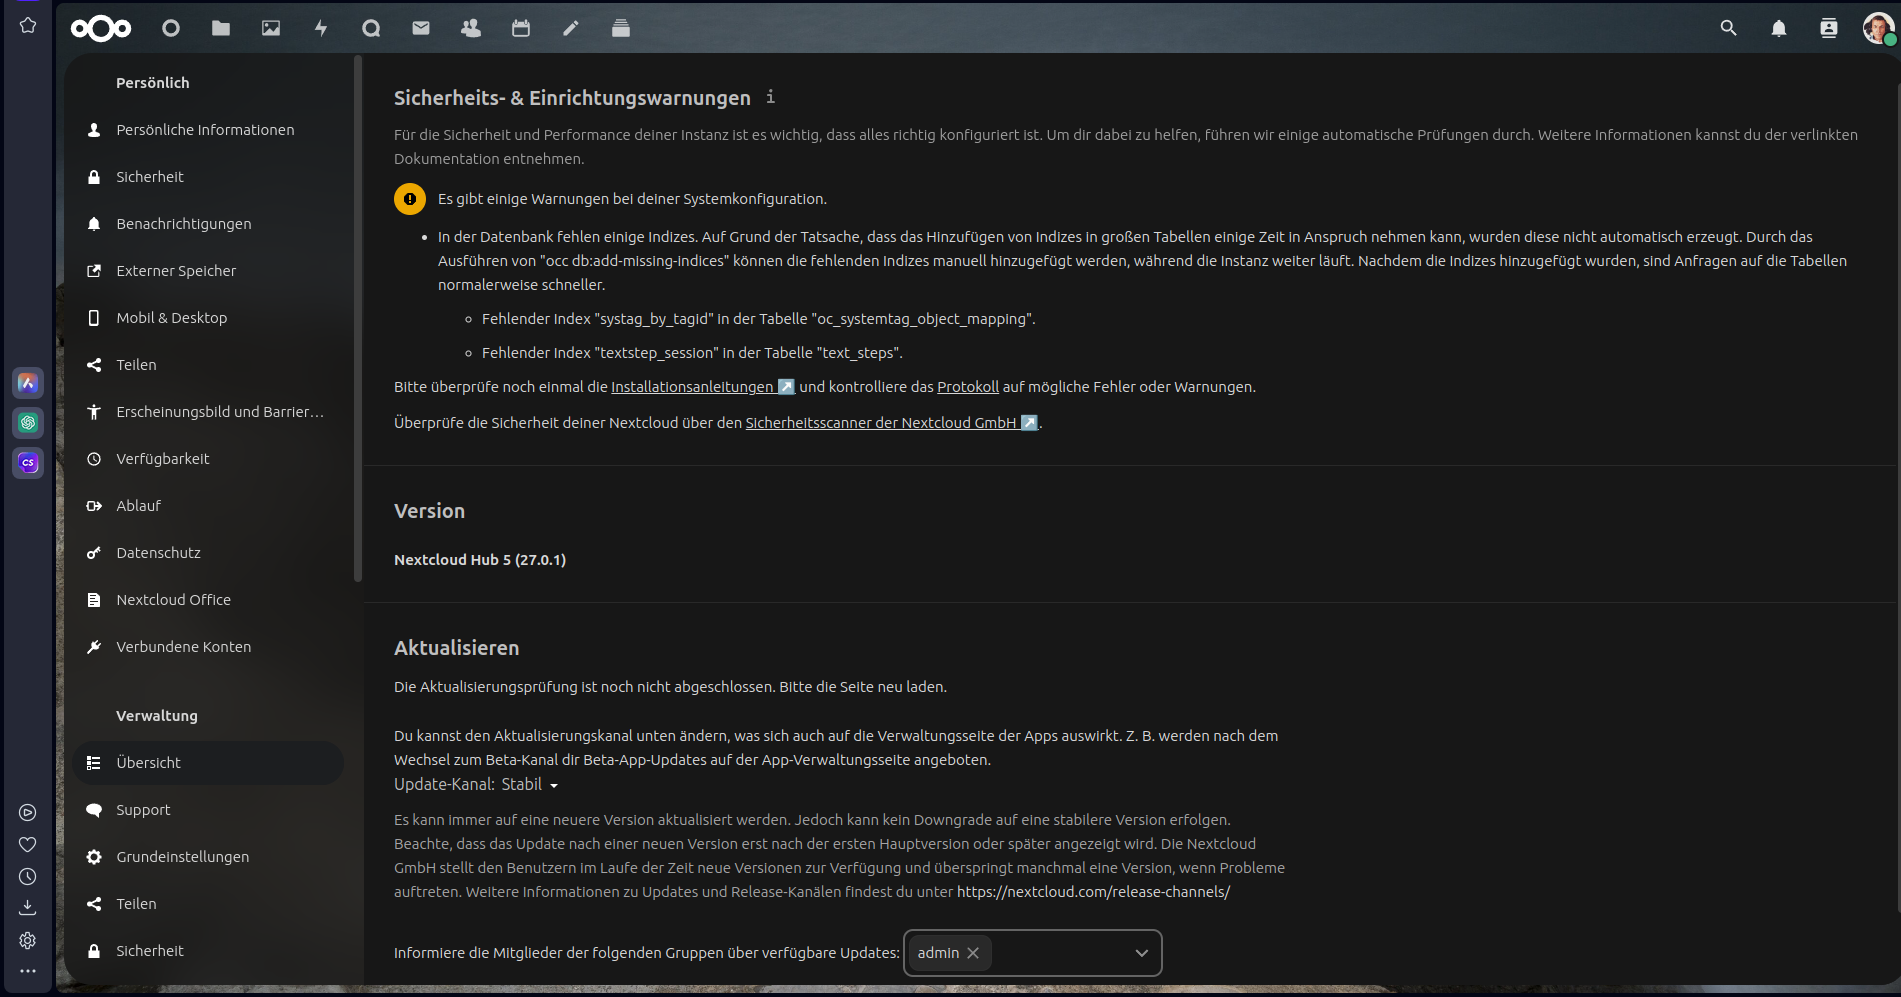Open Verfügbarkeit settings
The height and width of the screenshot is (997, 1901).
pyautogui.click(x=208, y=459)
